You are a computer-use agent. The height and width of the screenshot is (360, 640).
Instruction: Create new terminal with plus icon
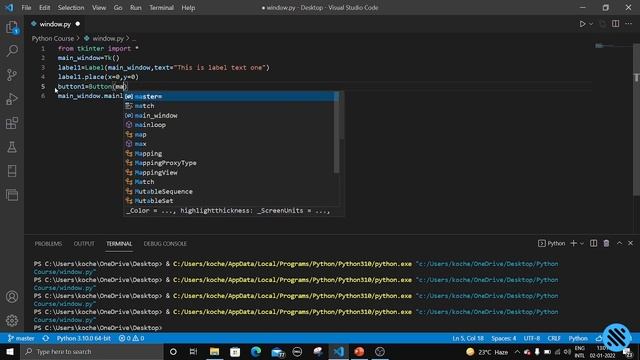coord(573,243)
